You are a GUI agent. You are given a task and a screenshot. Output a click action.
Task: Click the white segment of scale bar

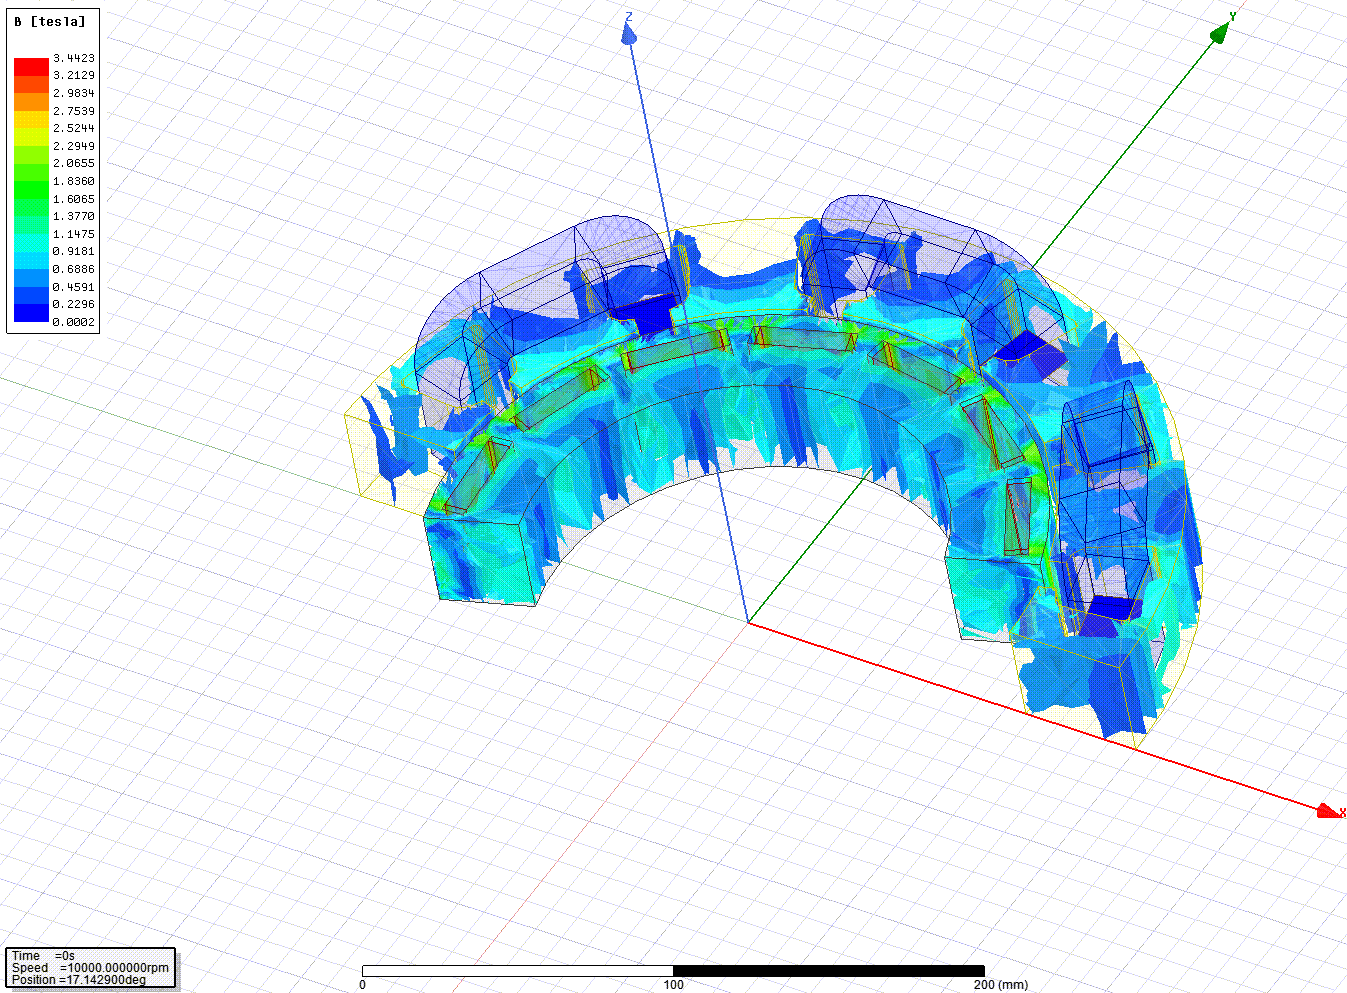(x=517, y=970)
